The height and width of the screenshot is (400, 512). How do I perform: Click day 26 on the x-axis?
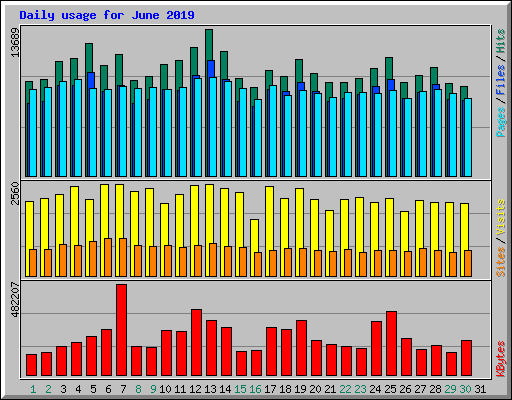(x=405, y=389)
